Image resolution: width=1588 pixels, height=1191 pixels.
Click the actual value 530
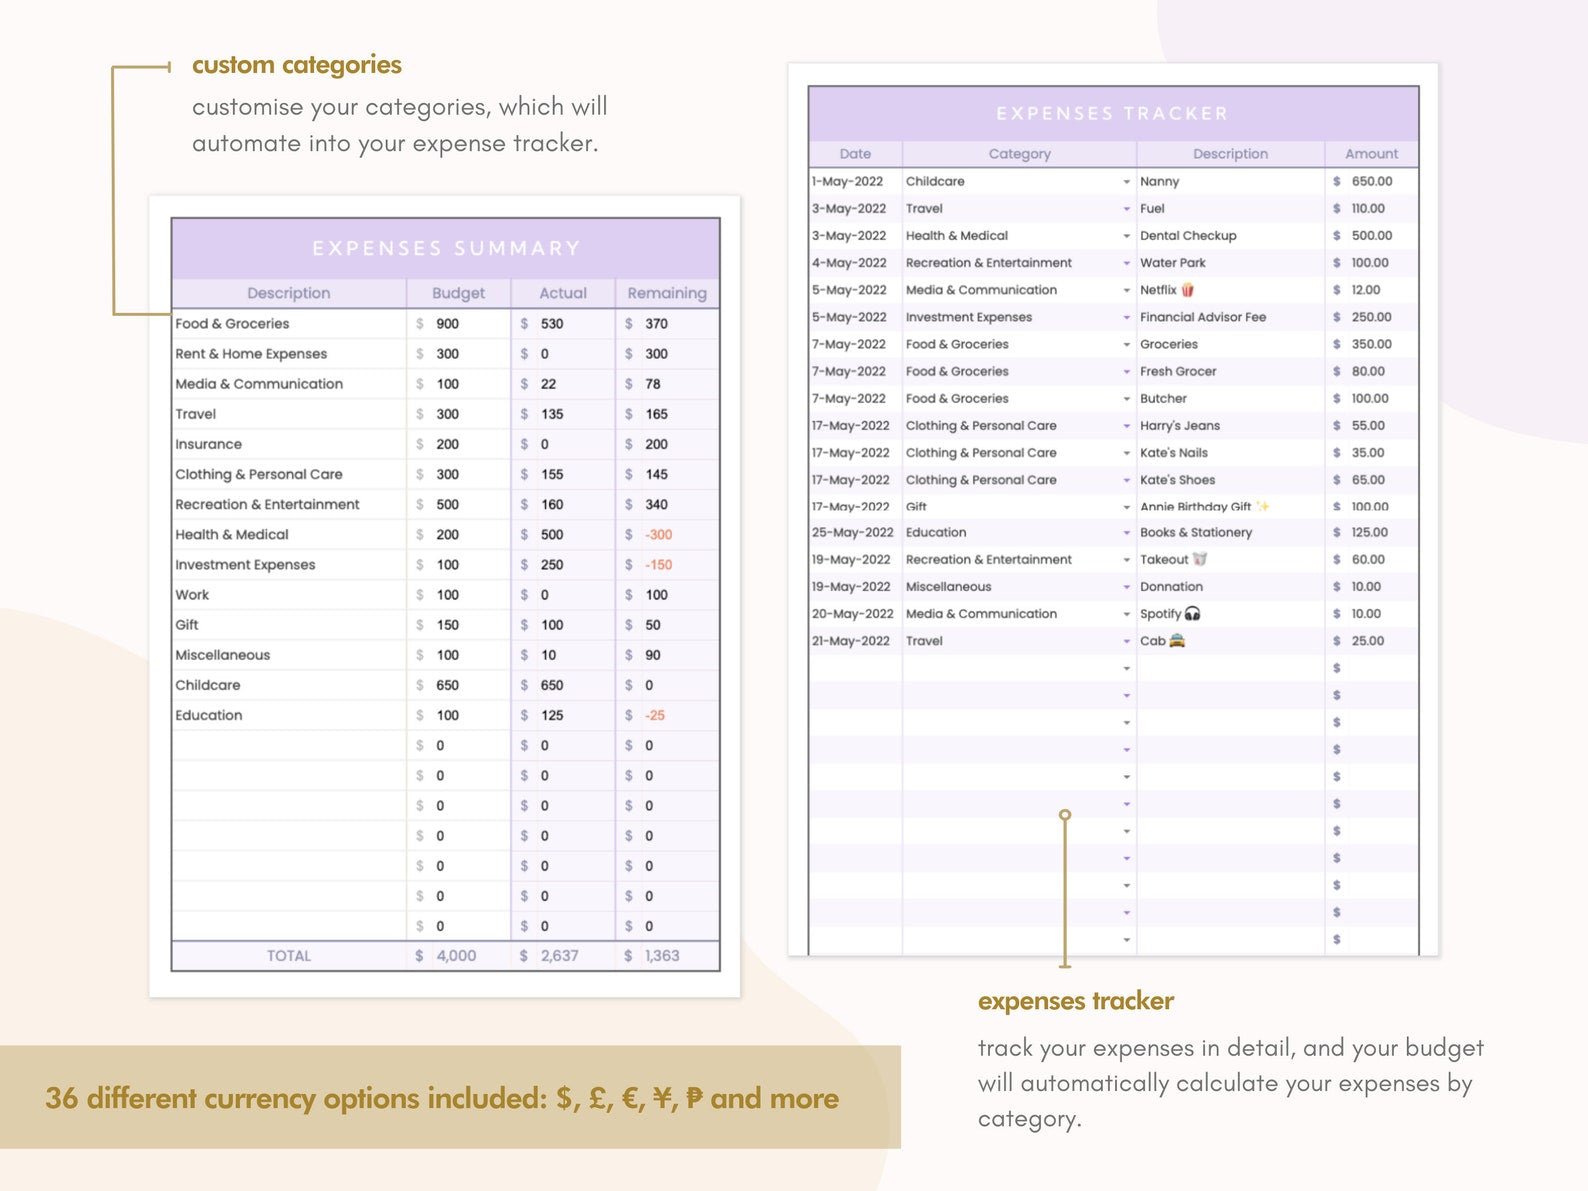[552, 324]
